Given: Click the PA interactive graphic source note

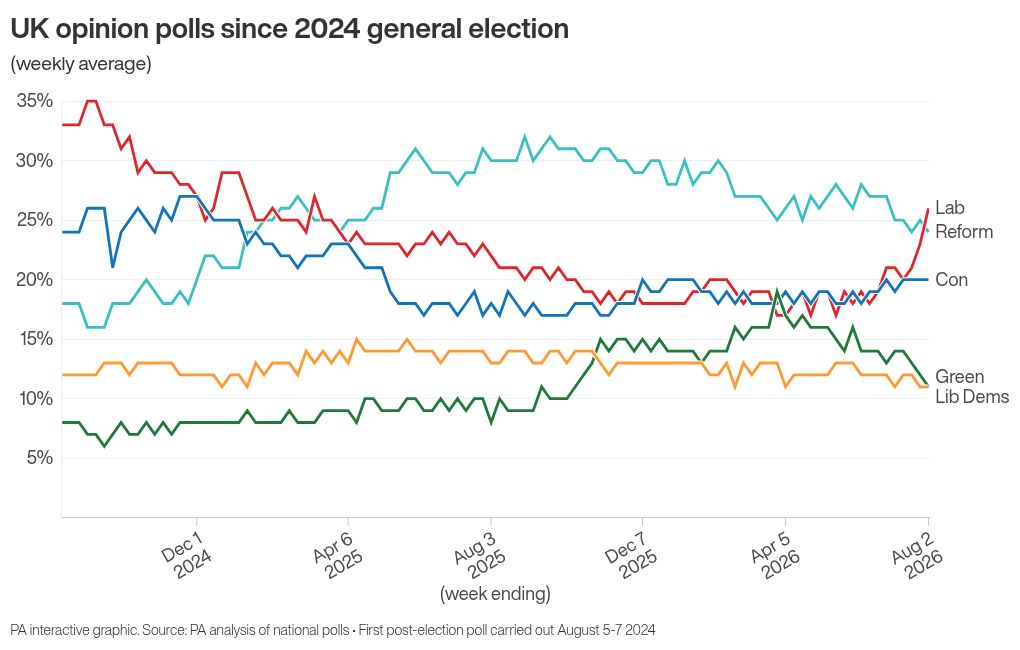Looking at the screenshot, I should [x=333, y=630].
